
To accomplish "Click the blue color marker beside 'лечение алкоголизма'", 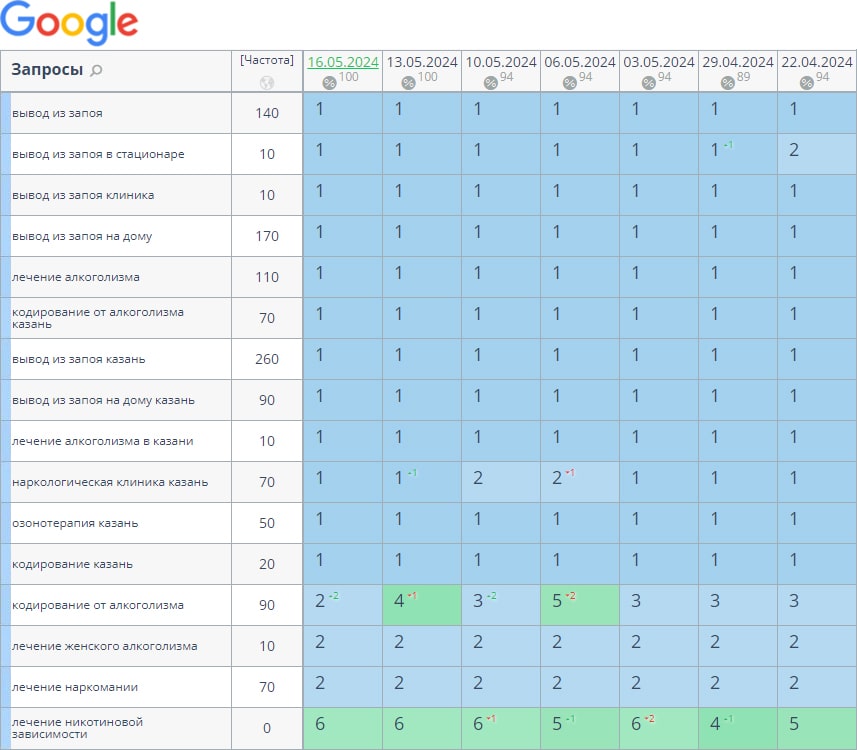I will [x=5, y=277].
